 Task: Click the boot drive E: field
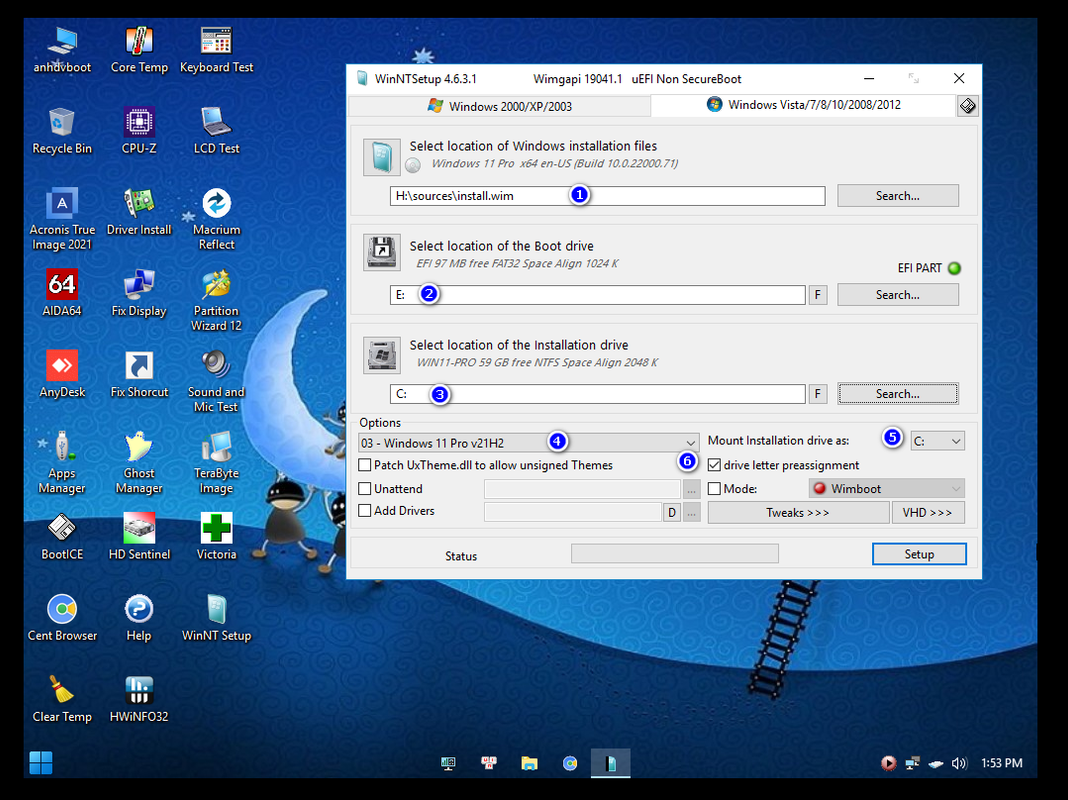point(597,295)
